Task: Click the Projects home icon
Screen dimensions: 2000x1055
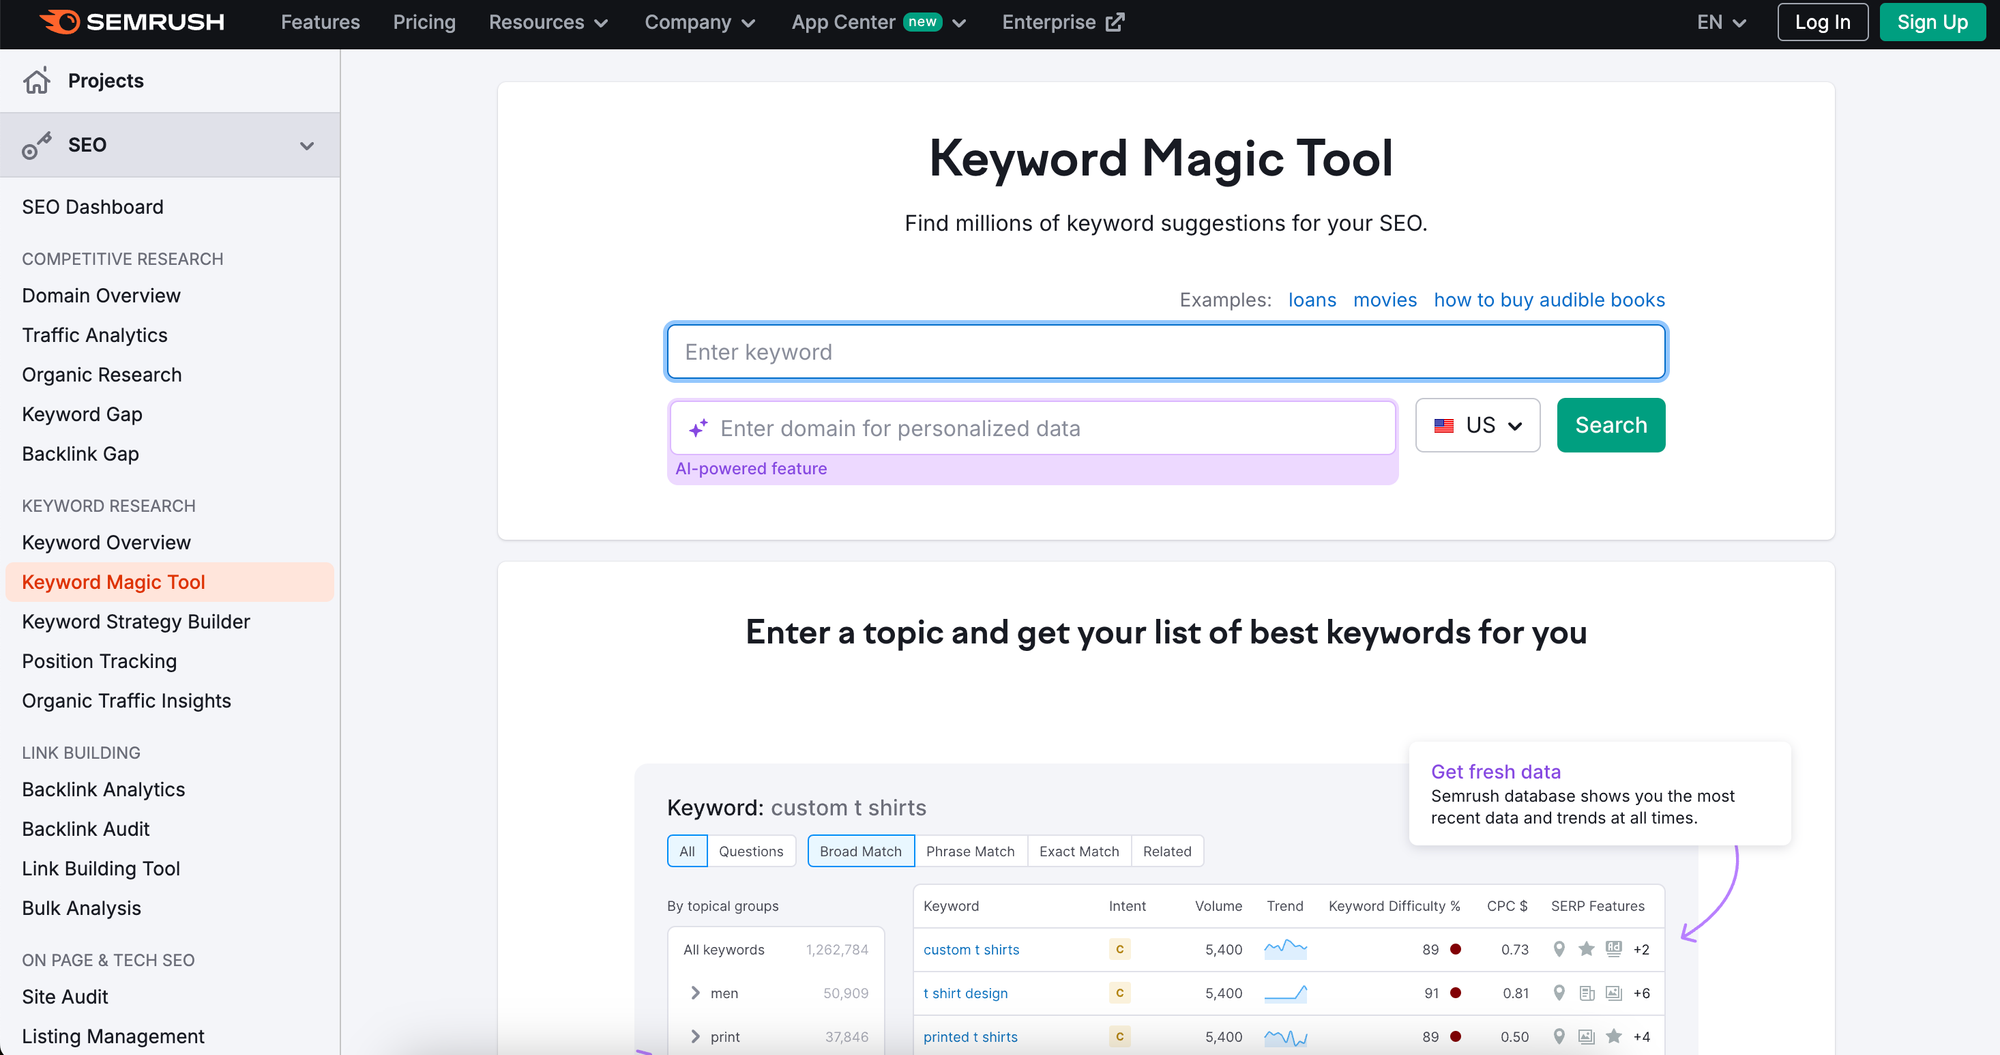Action: point(37,81)
